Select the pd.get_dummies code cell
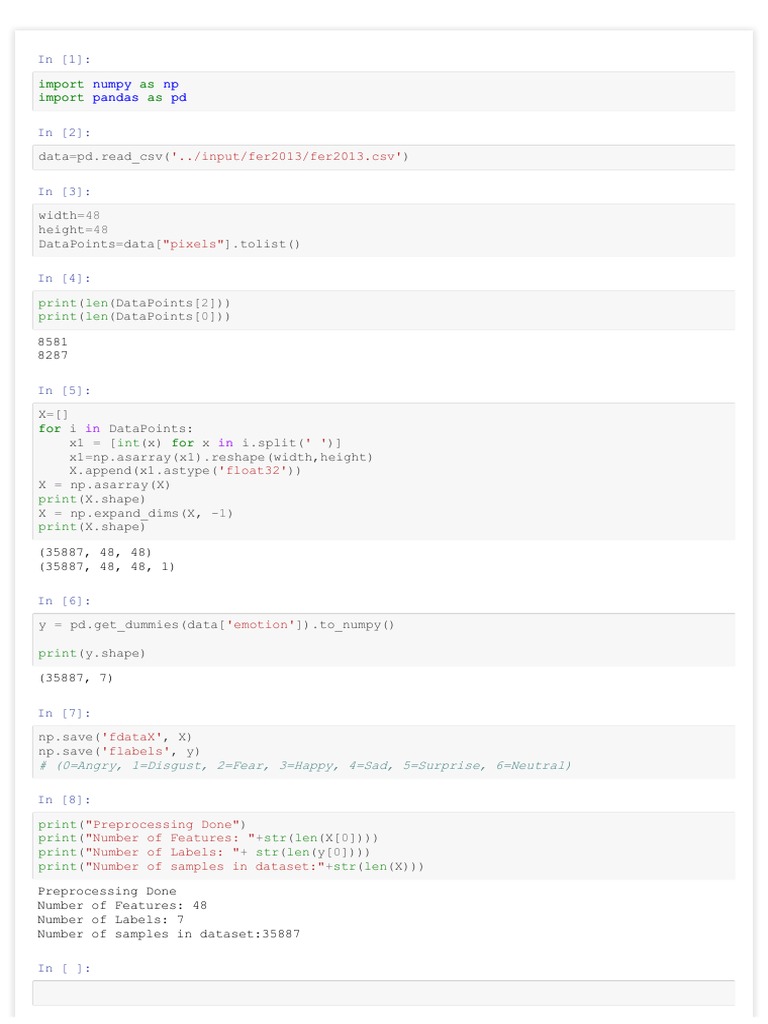Screen dimensions: 768x1024 click(384, 638)
